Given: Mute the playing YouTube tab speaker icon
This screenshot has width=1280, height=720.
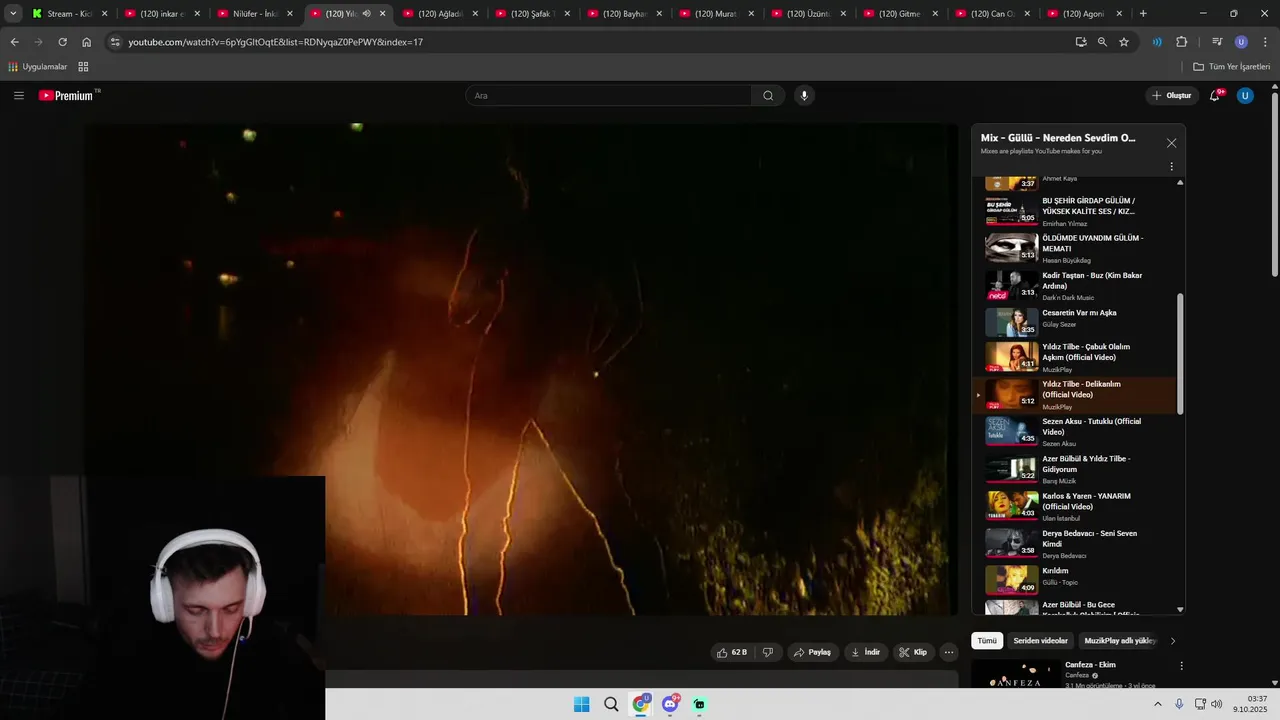Looking at the screenshot, I should coord(366,14).
